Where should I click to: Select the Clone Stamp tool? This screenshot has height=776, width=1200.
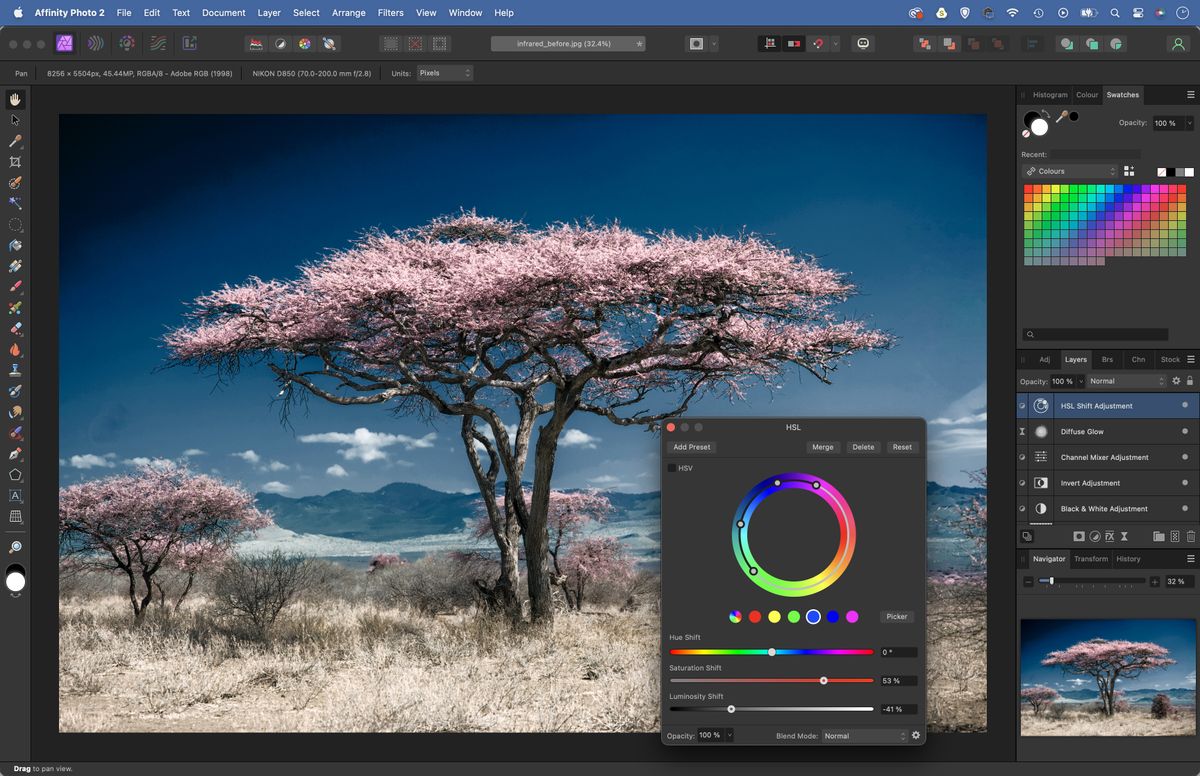click(14, 370)
